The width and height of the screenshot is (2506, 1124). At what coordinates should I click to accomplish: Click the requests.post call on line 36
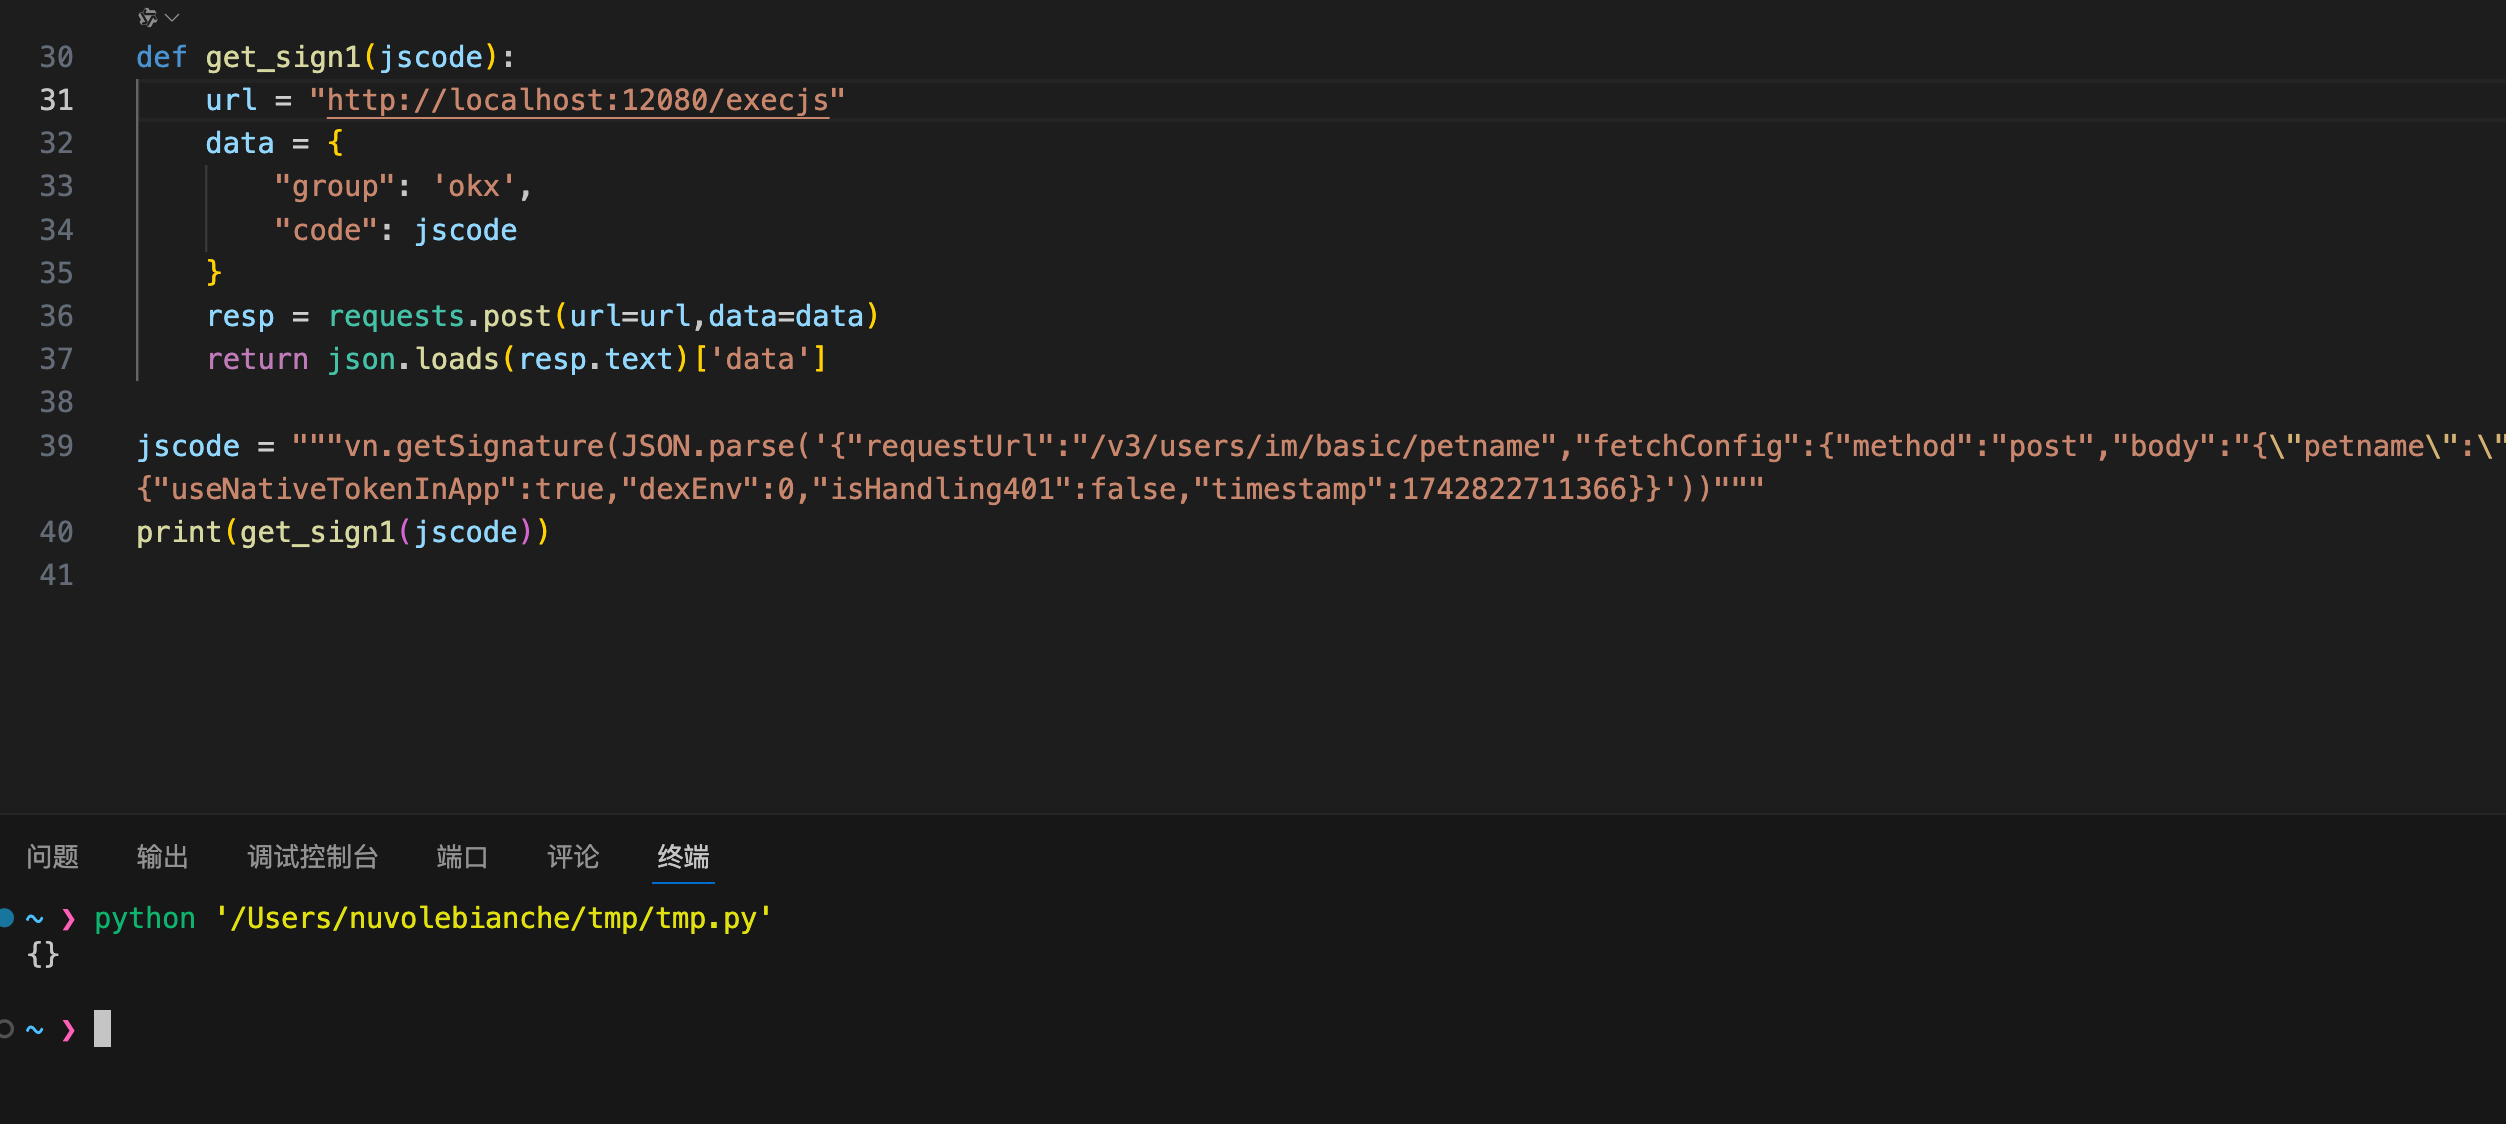click(x=440, y=316)
